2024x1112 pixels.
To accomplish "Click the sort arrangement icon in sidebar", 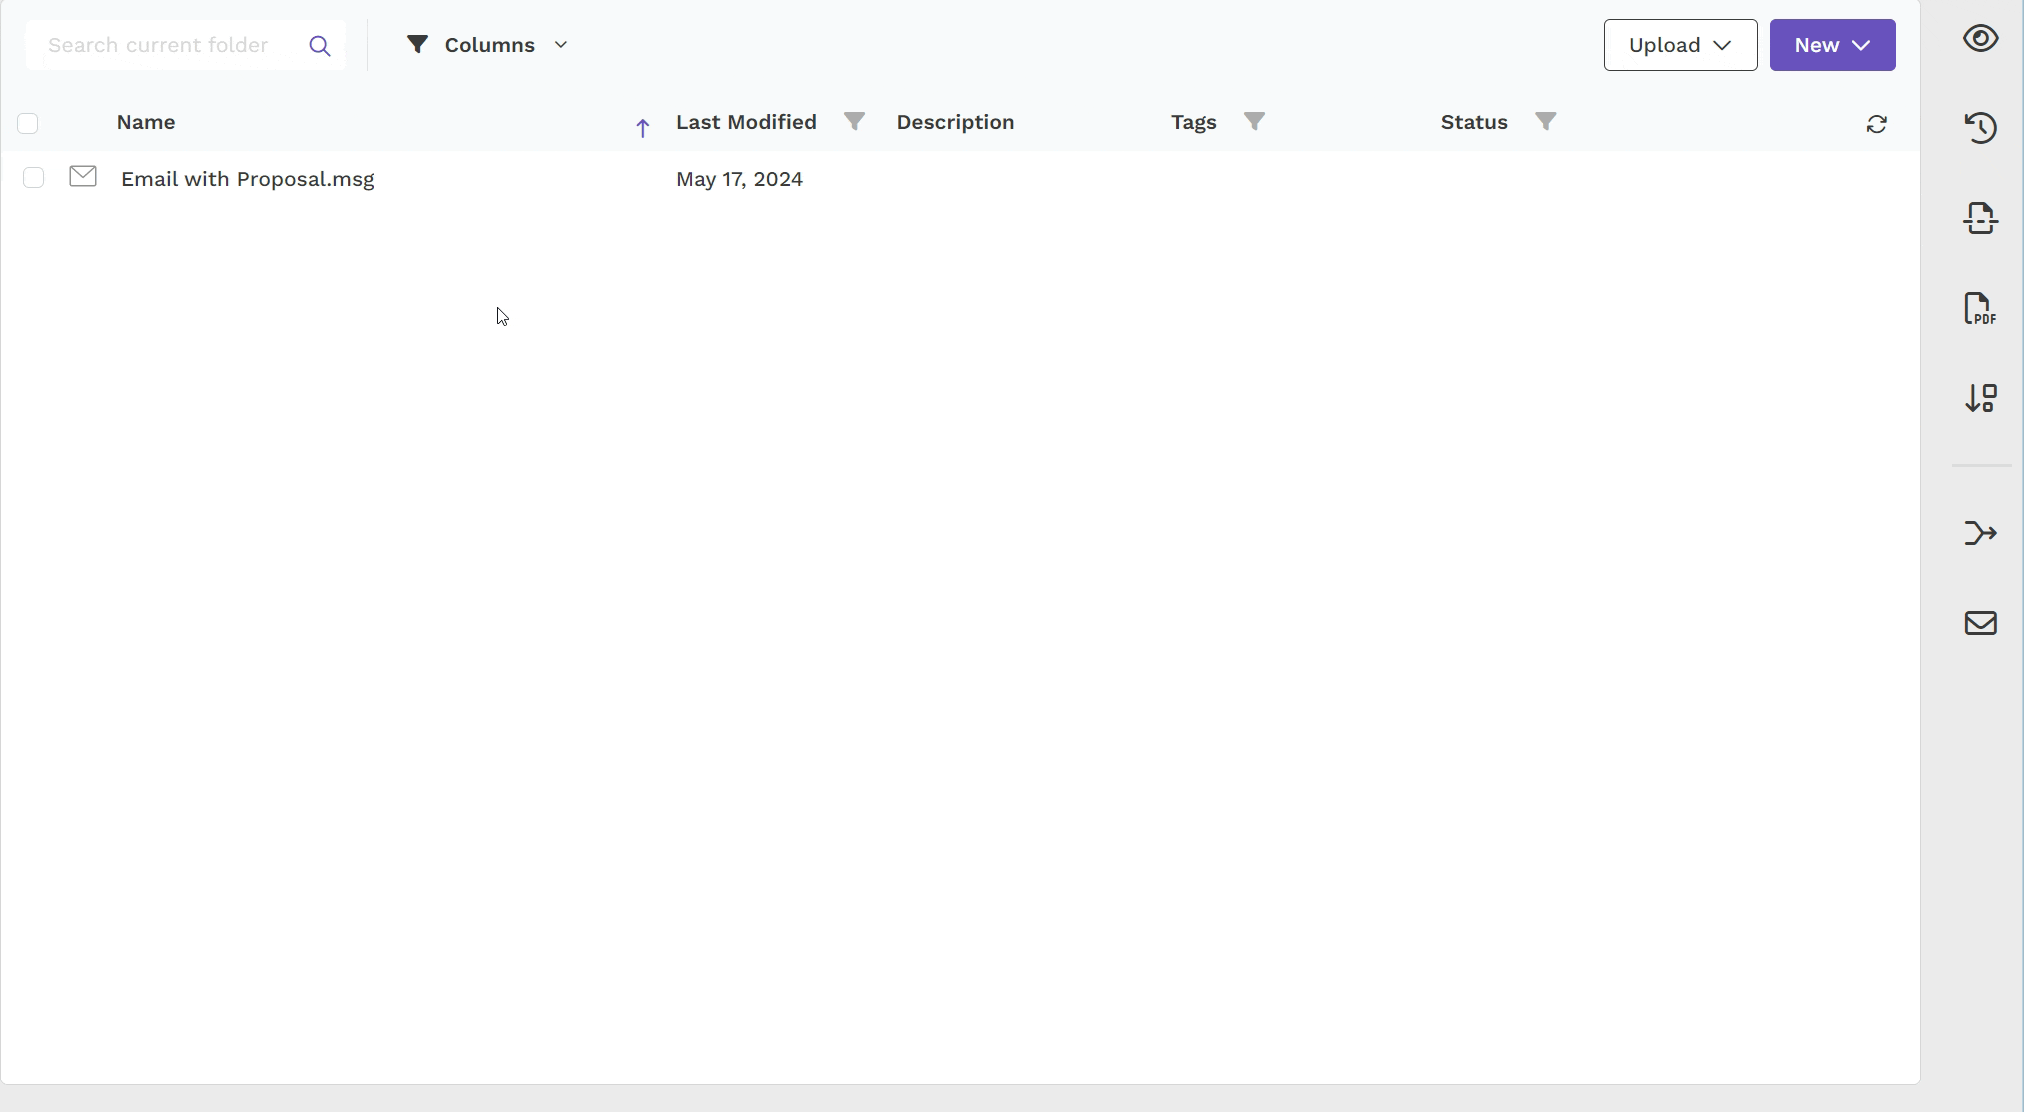I will pos(1980,398).
